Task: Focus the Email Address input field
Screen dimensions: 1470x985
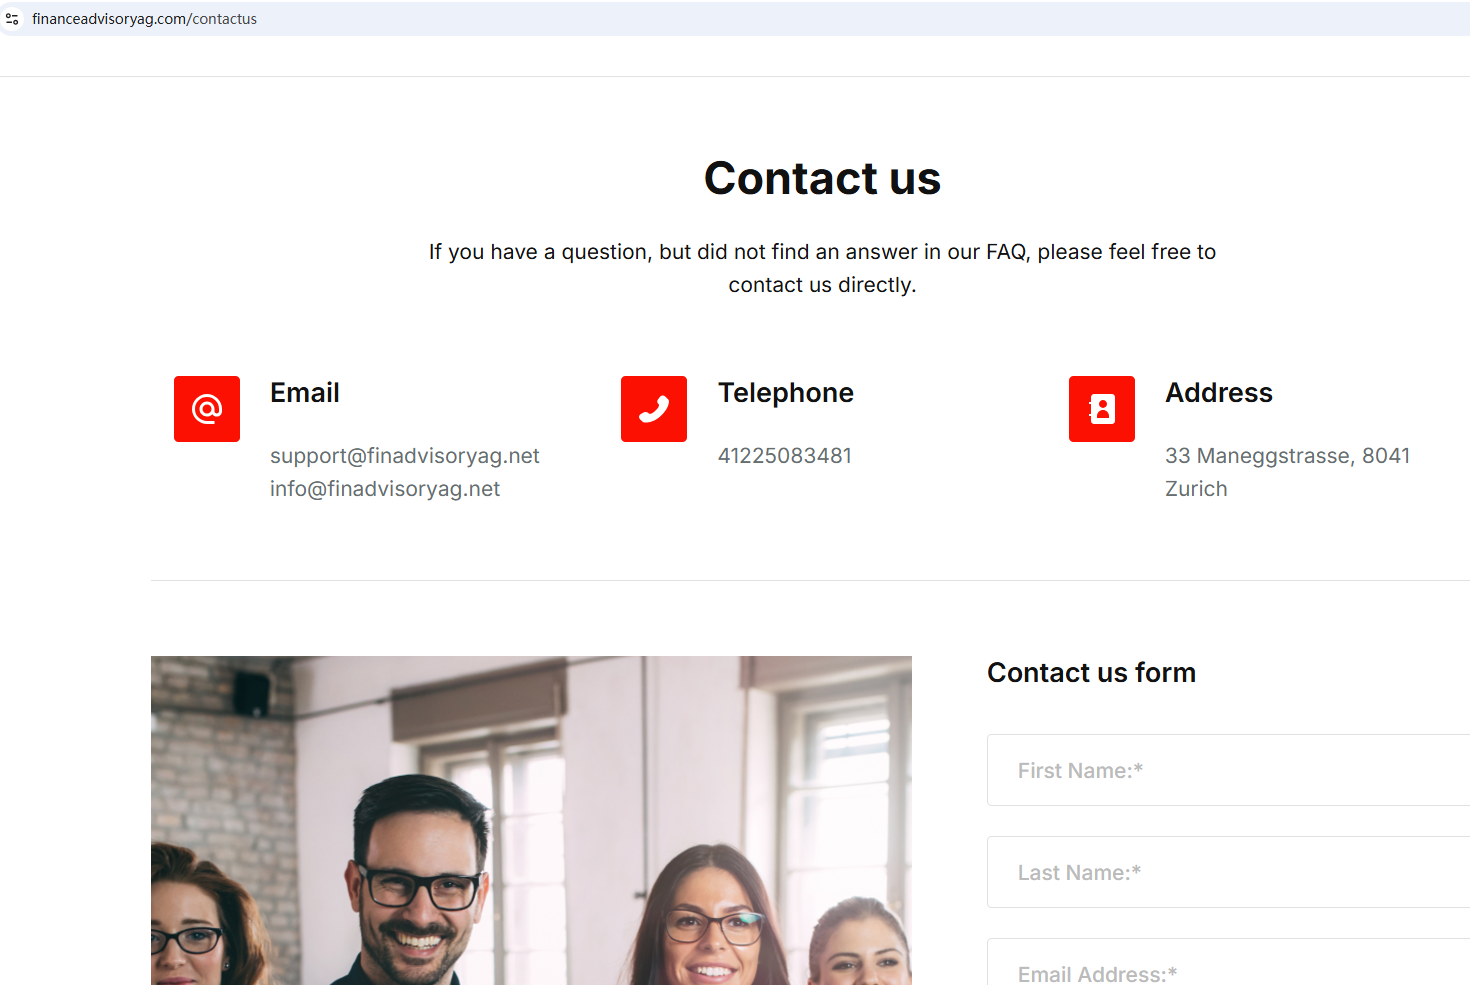Action: (x=1228, y=962)
